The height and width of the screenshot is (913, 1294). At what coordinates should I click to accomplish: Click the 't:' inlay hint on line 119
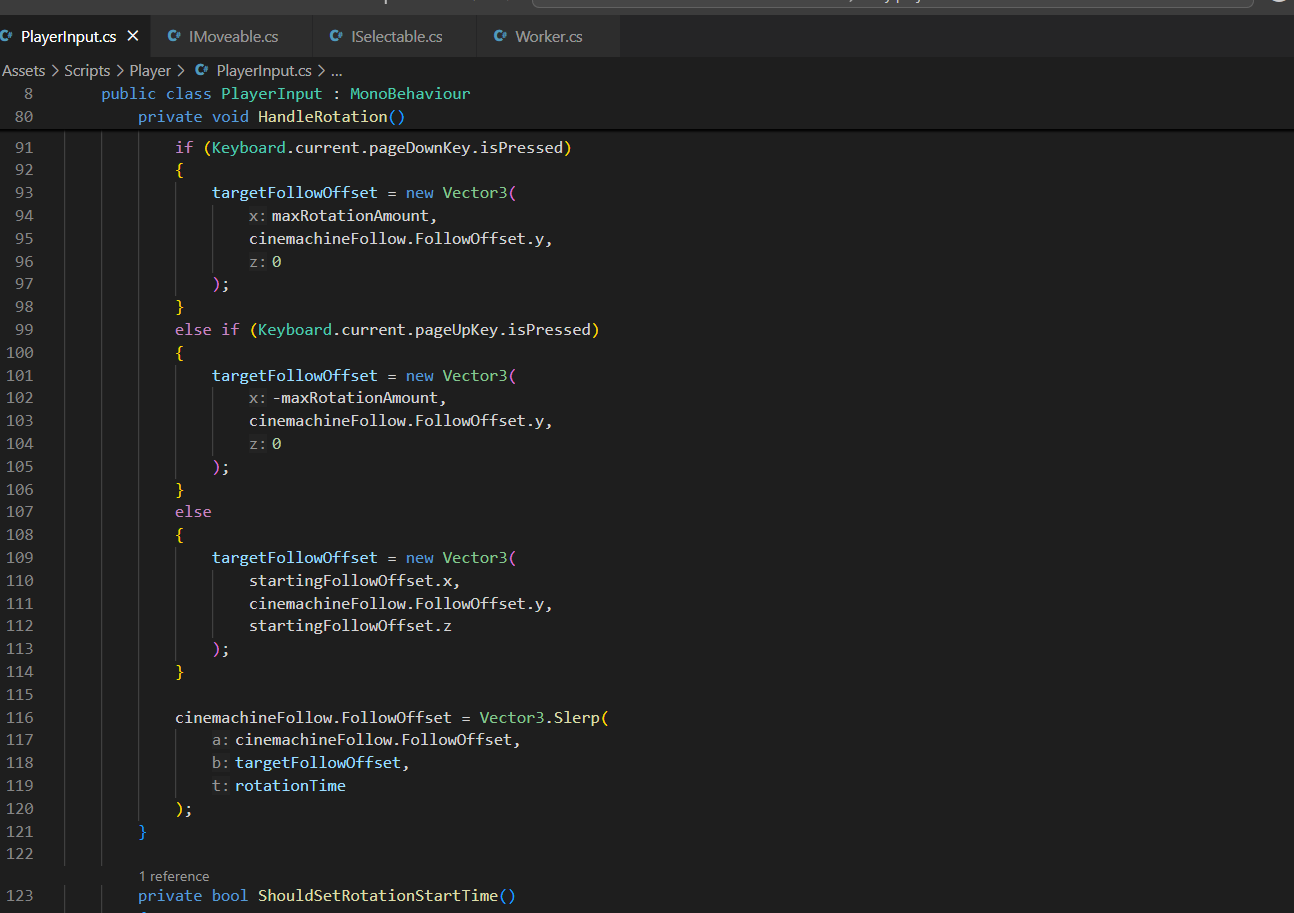click(222, 786)
